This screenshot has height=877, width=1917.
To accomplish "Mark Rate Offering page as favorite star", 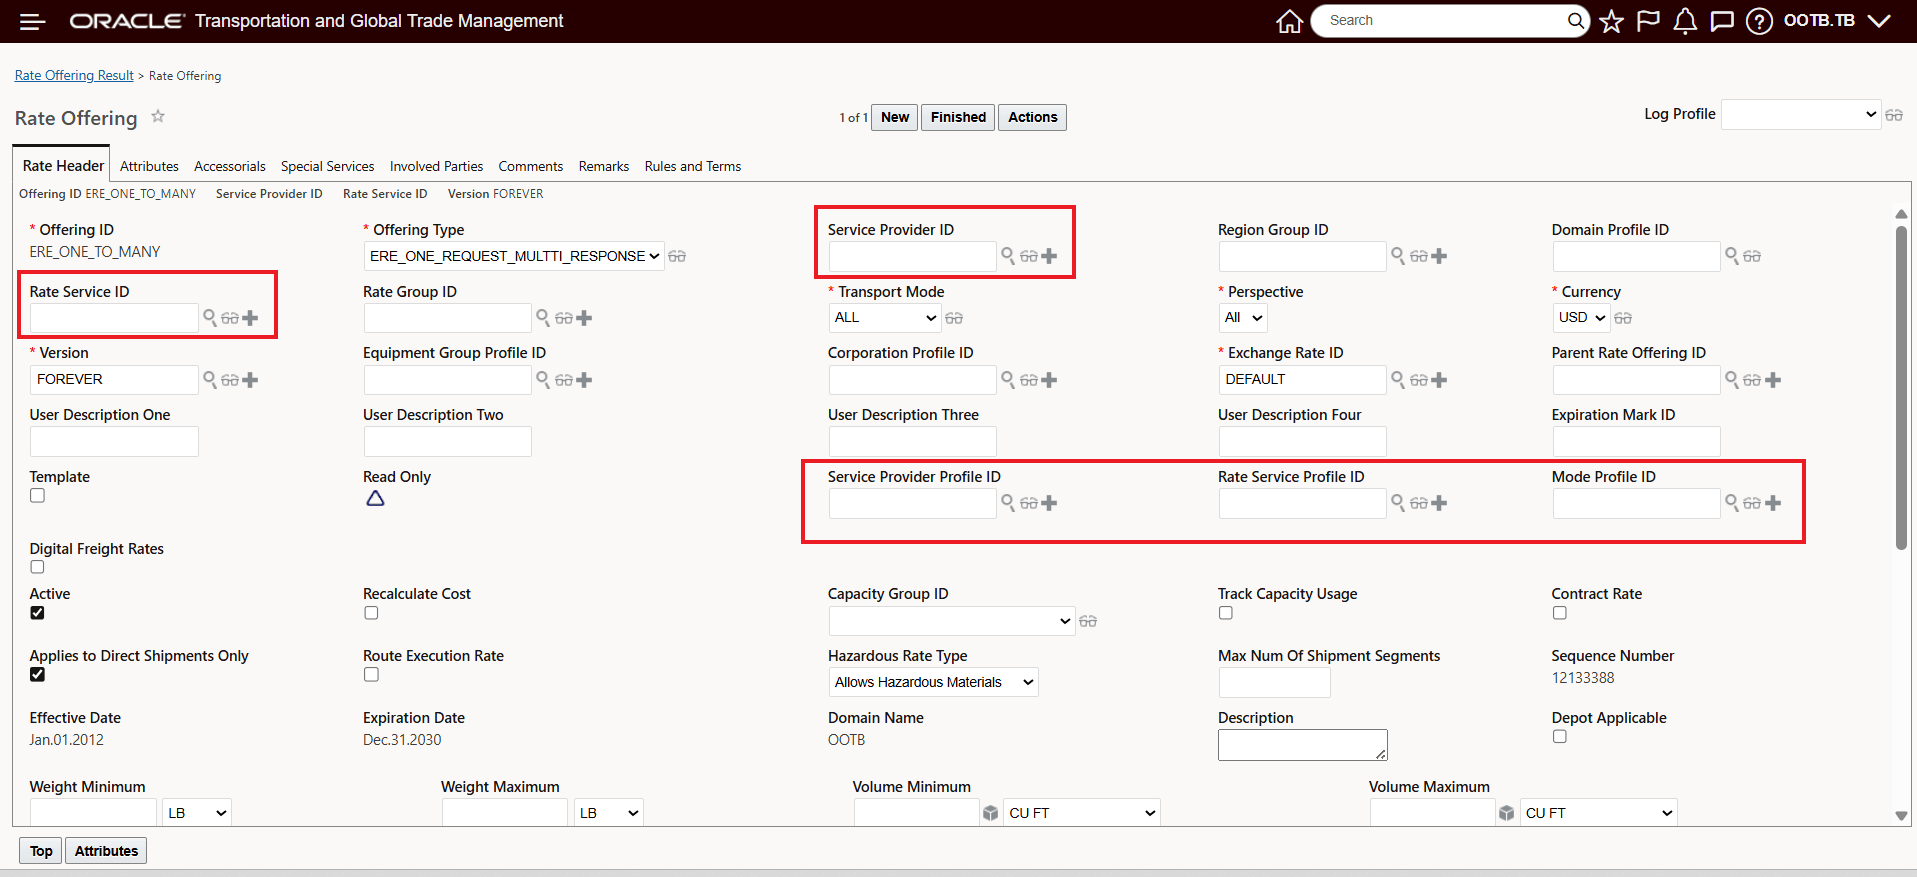I will (157, 117).
